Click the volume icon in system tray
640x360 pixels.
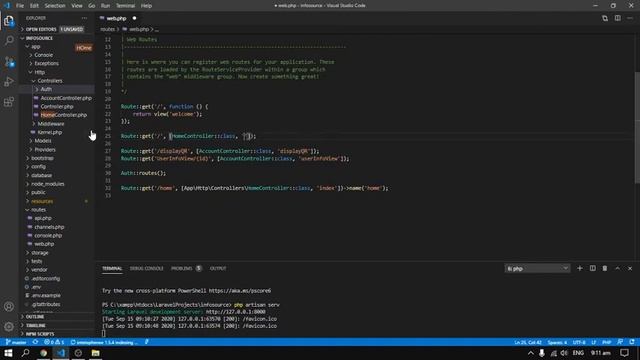pos(564,353)
